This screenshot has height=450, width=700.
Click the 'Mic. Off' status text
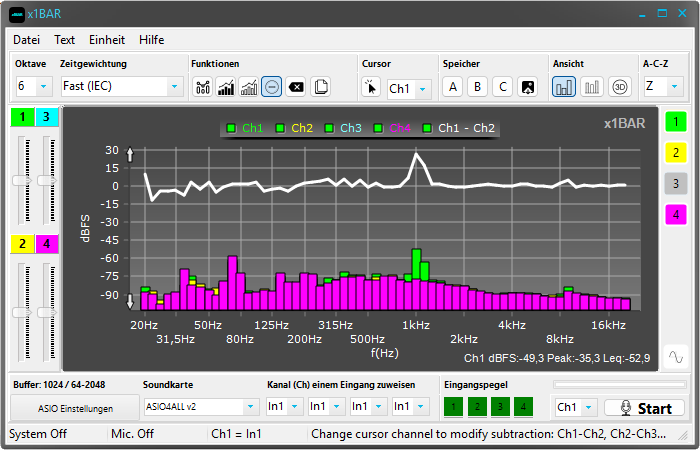(133, 434)
